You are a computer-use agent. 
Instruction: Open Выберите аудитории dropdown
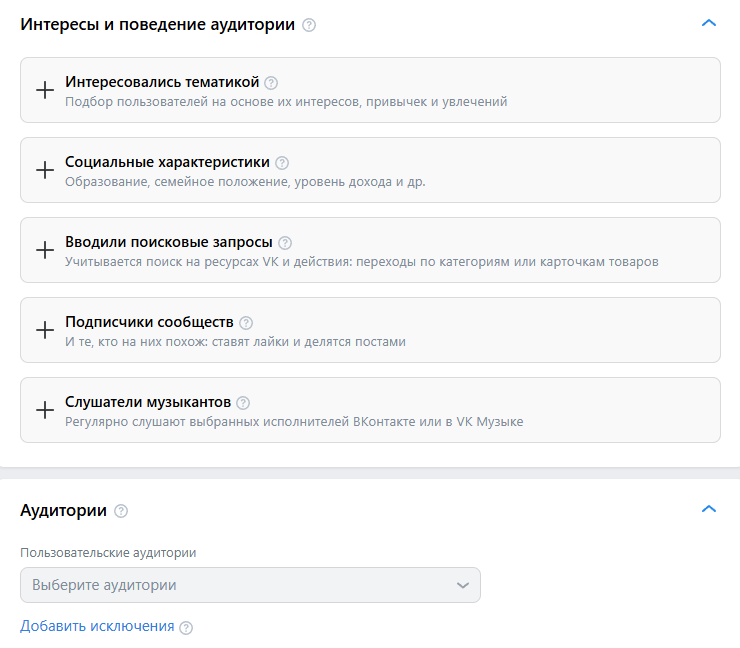tap(250, 585)
